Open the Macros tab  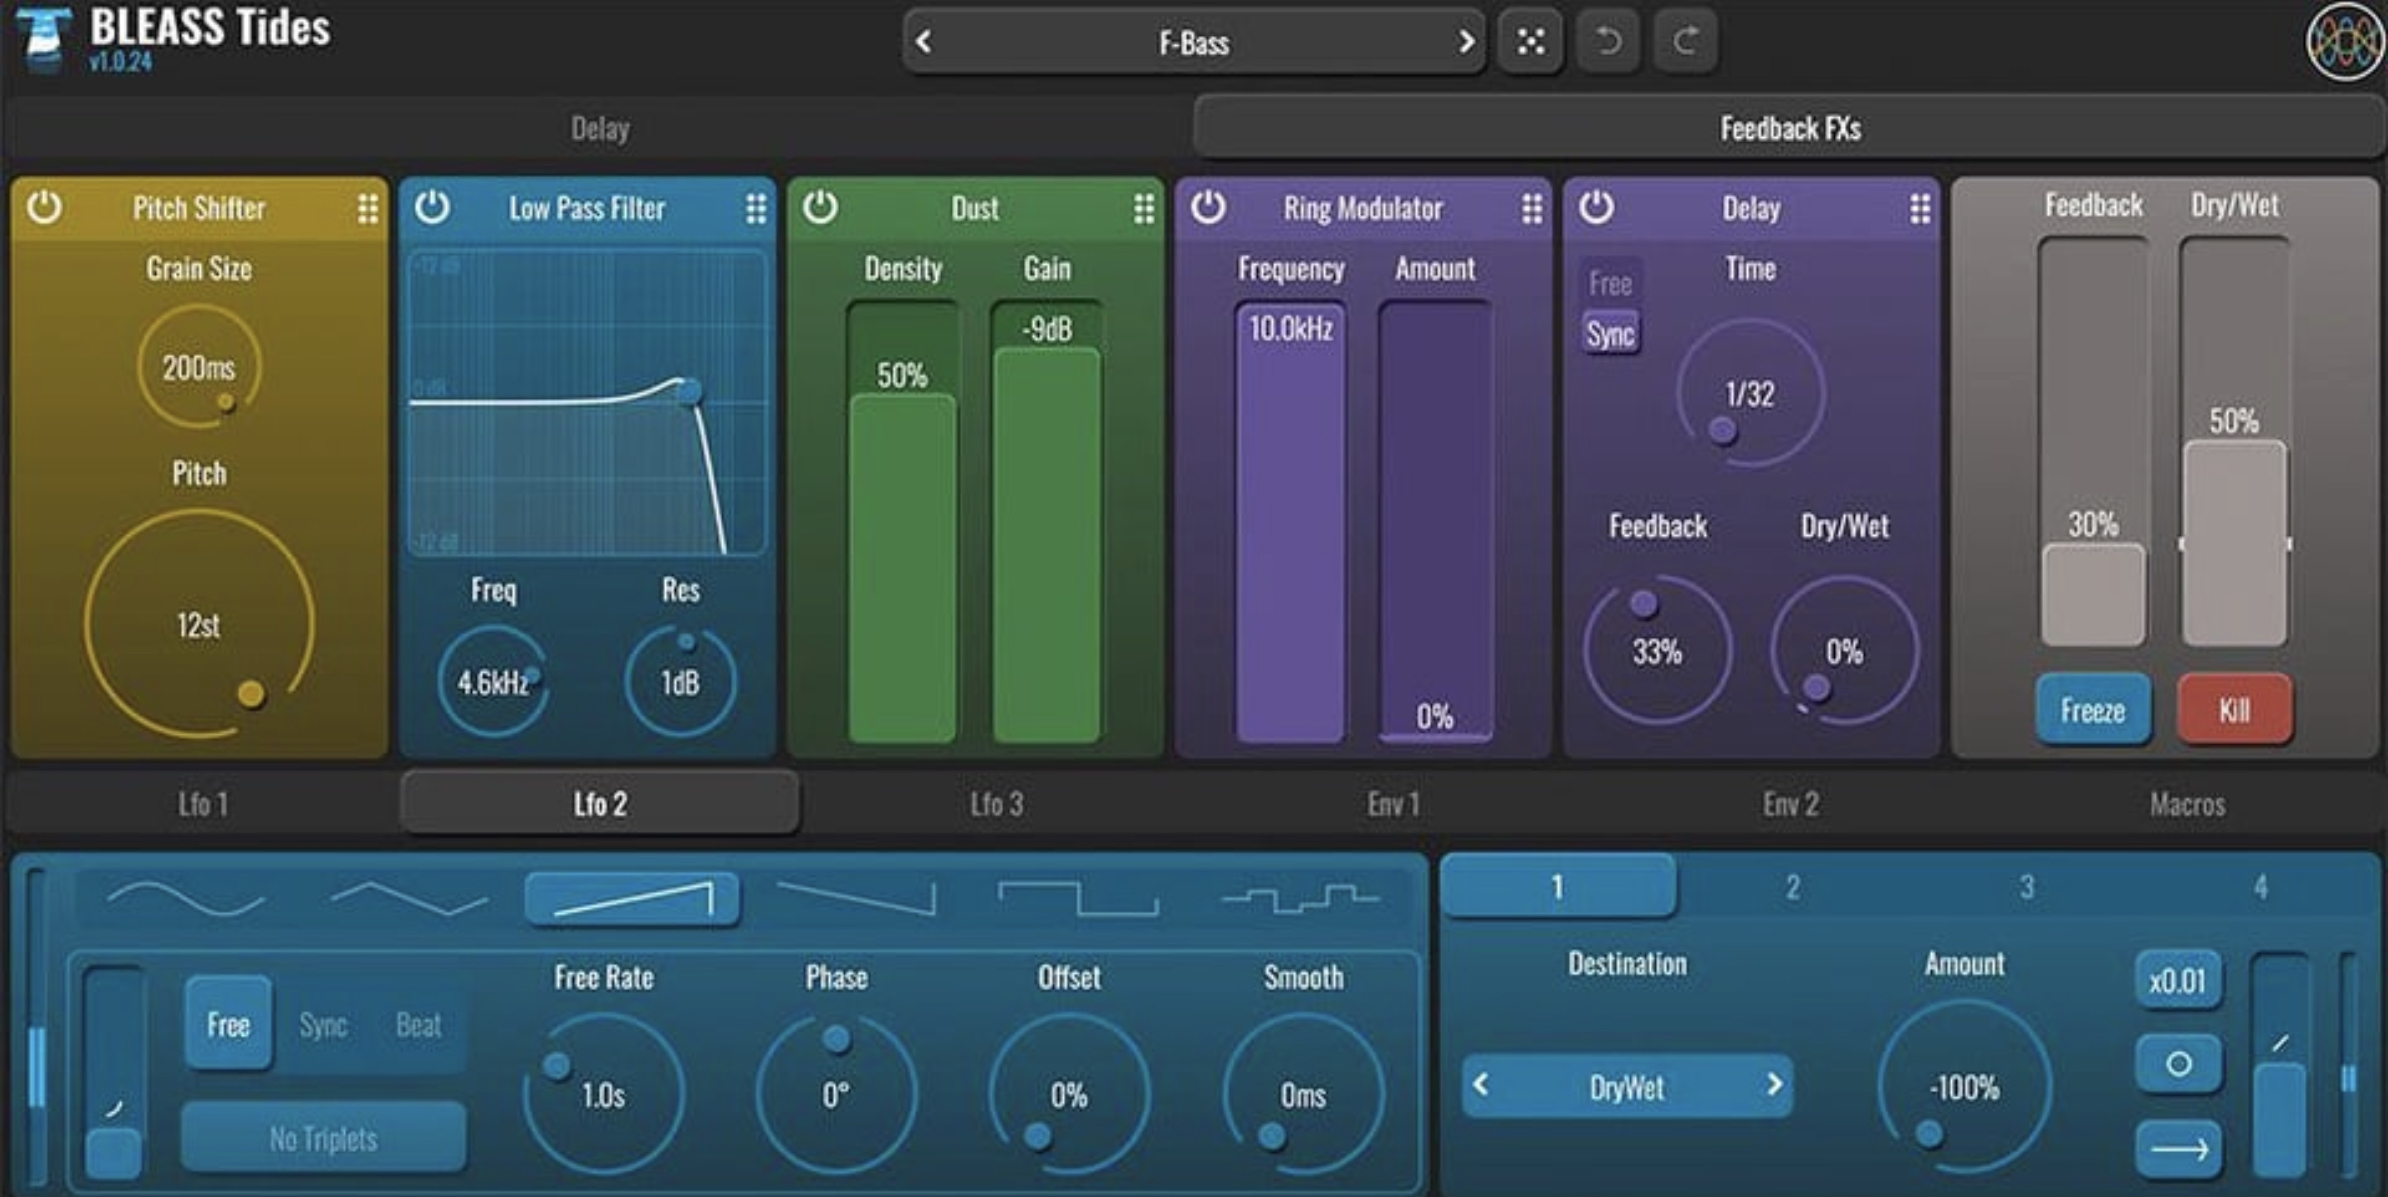point(2187,804)
